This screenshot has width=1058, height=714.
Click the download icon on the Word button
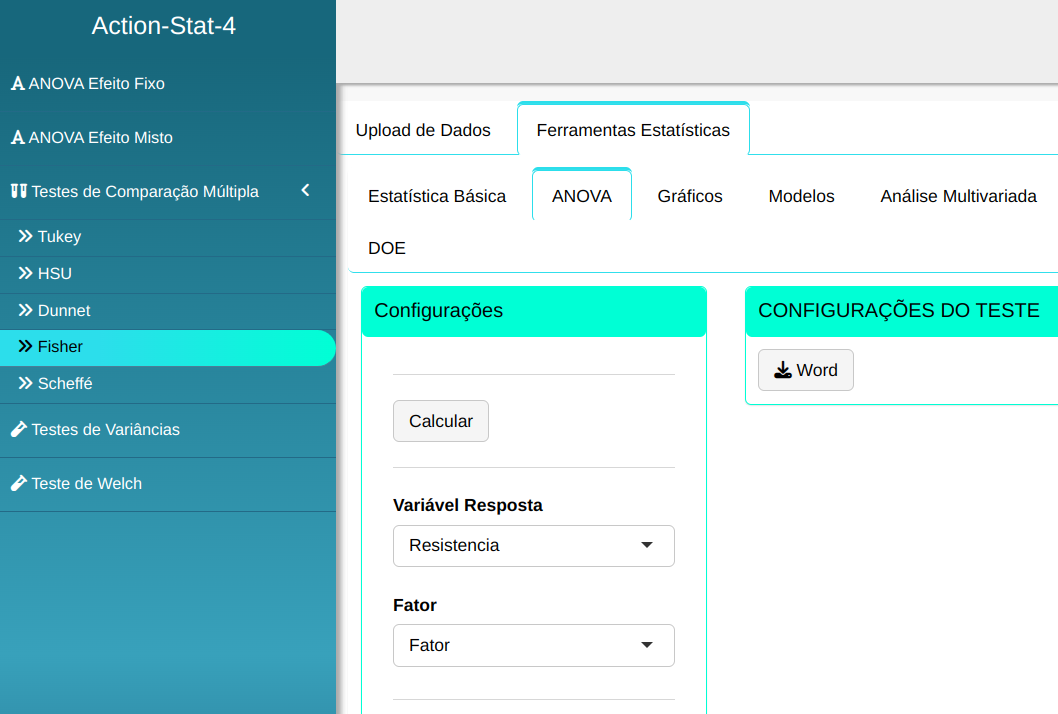coord(783,371)
